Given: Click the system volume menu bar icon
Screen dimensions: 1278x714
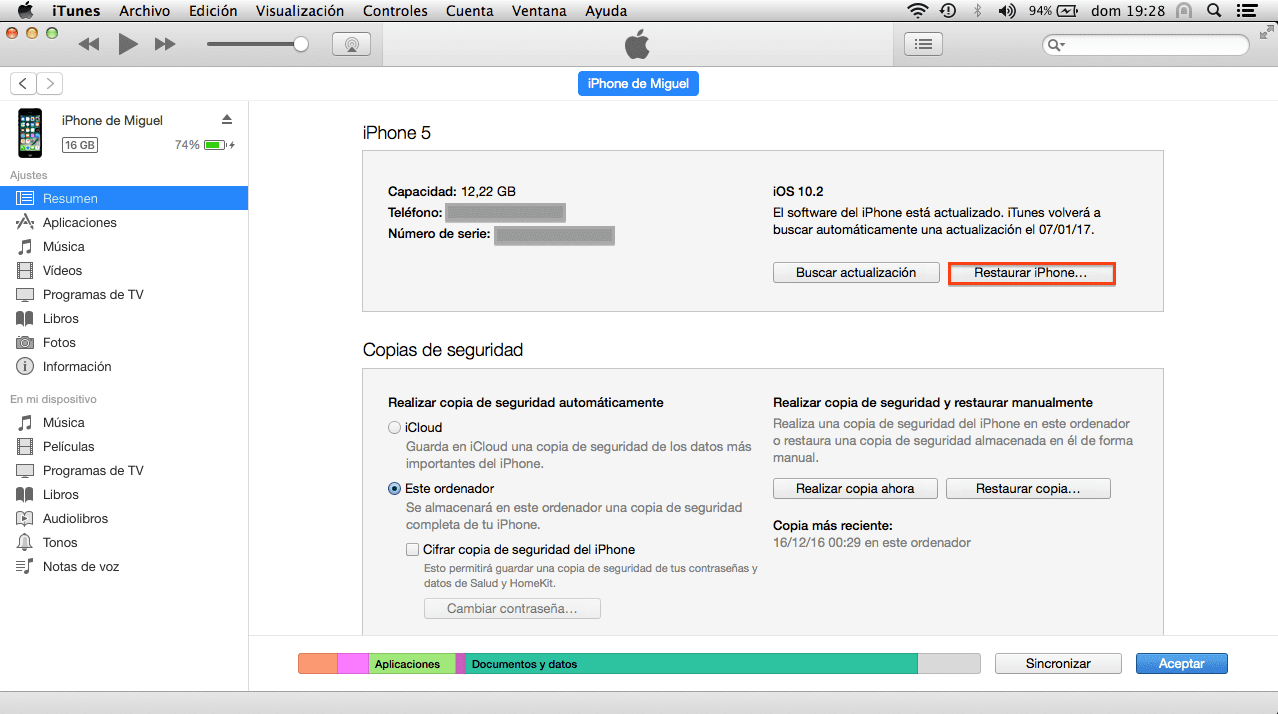Looking at the screenshot, I should click(x=1007, y=11).
